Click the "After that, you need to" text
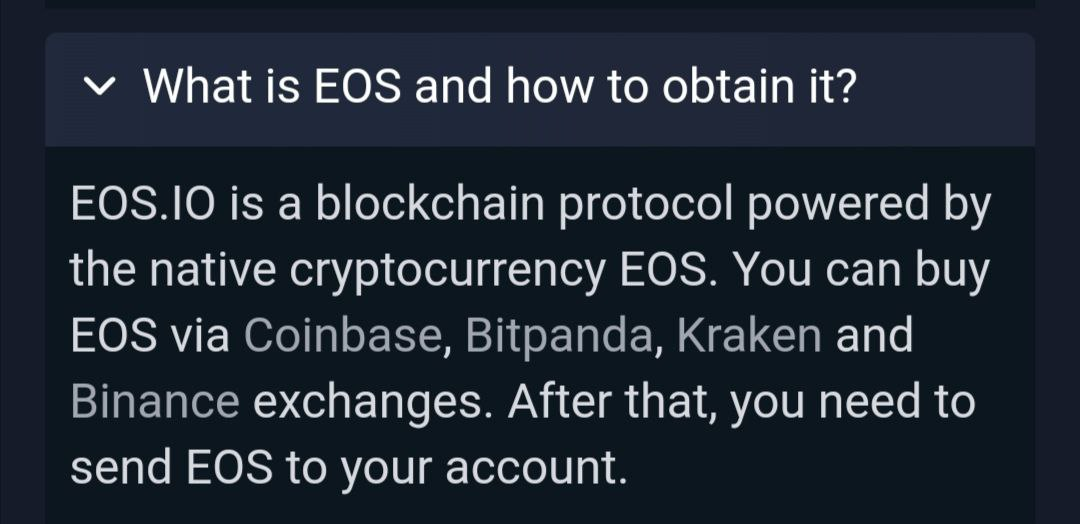 pos(740,401)
